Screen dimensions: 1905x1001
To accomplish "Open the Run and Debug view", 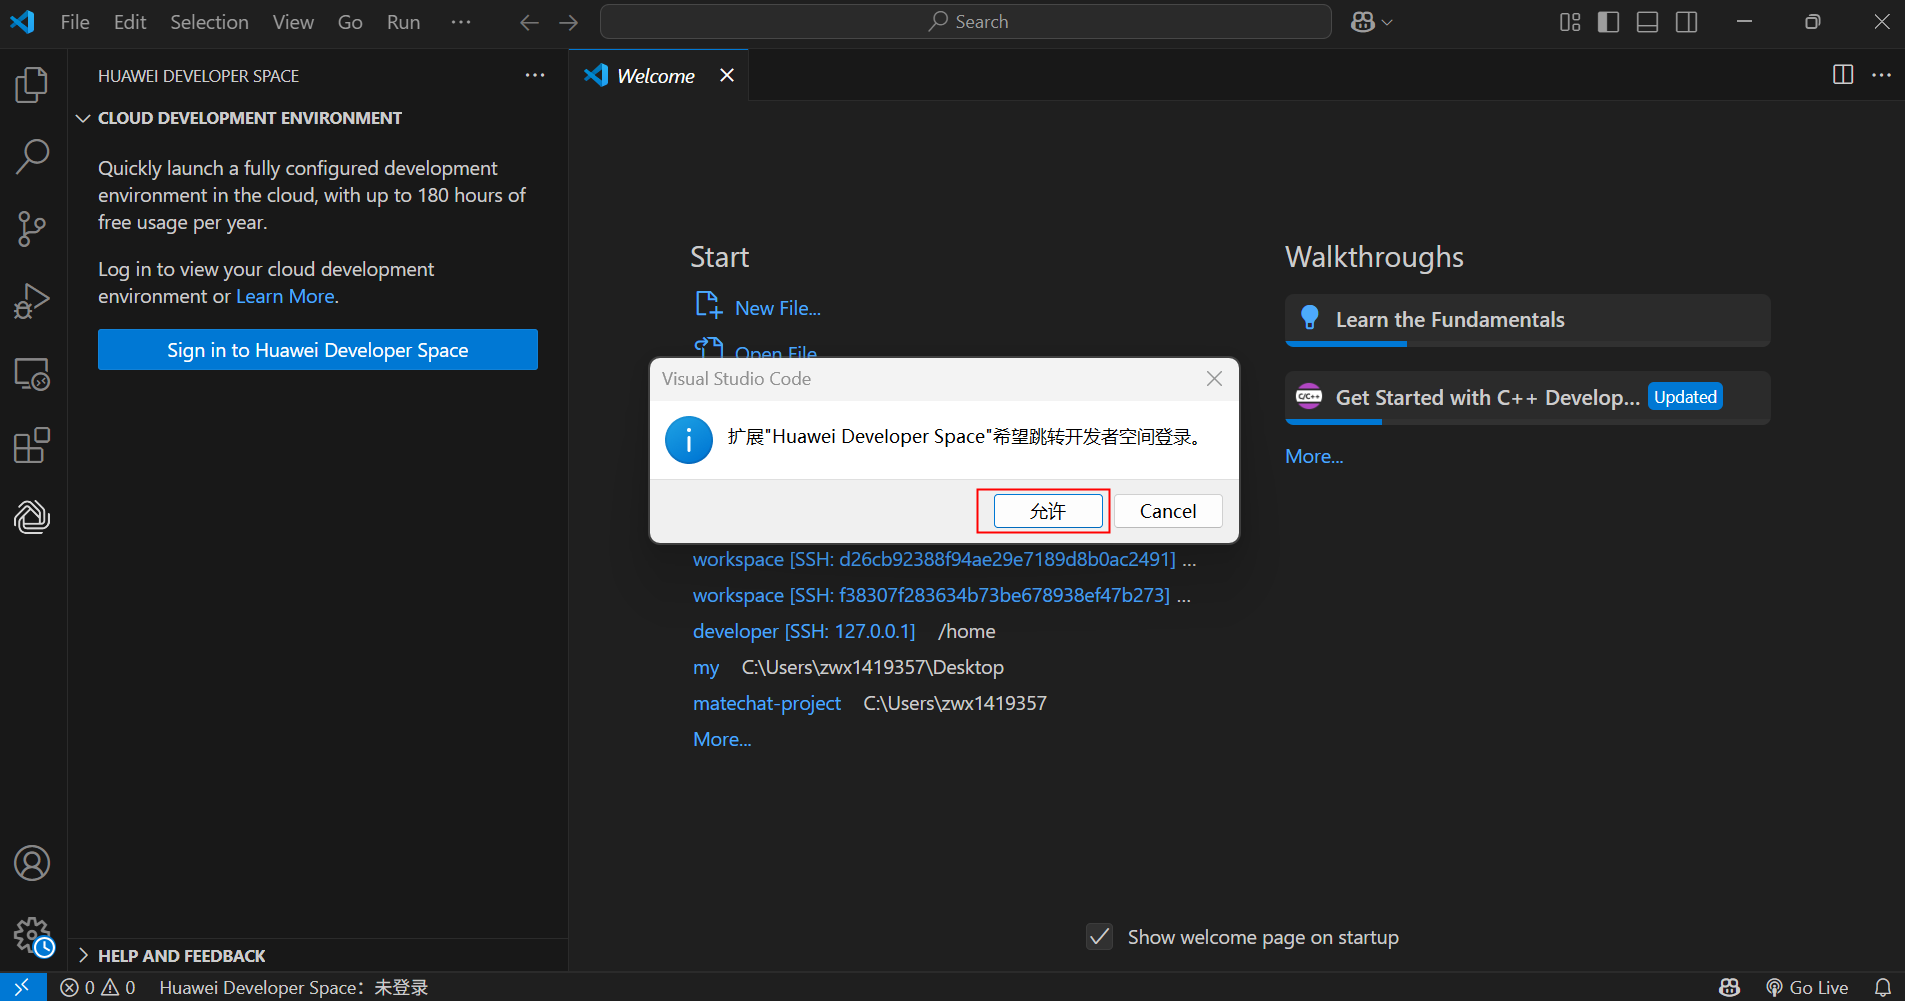I will coord(32,301).
